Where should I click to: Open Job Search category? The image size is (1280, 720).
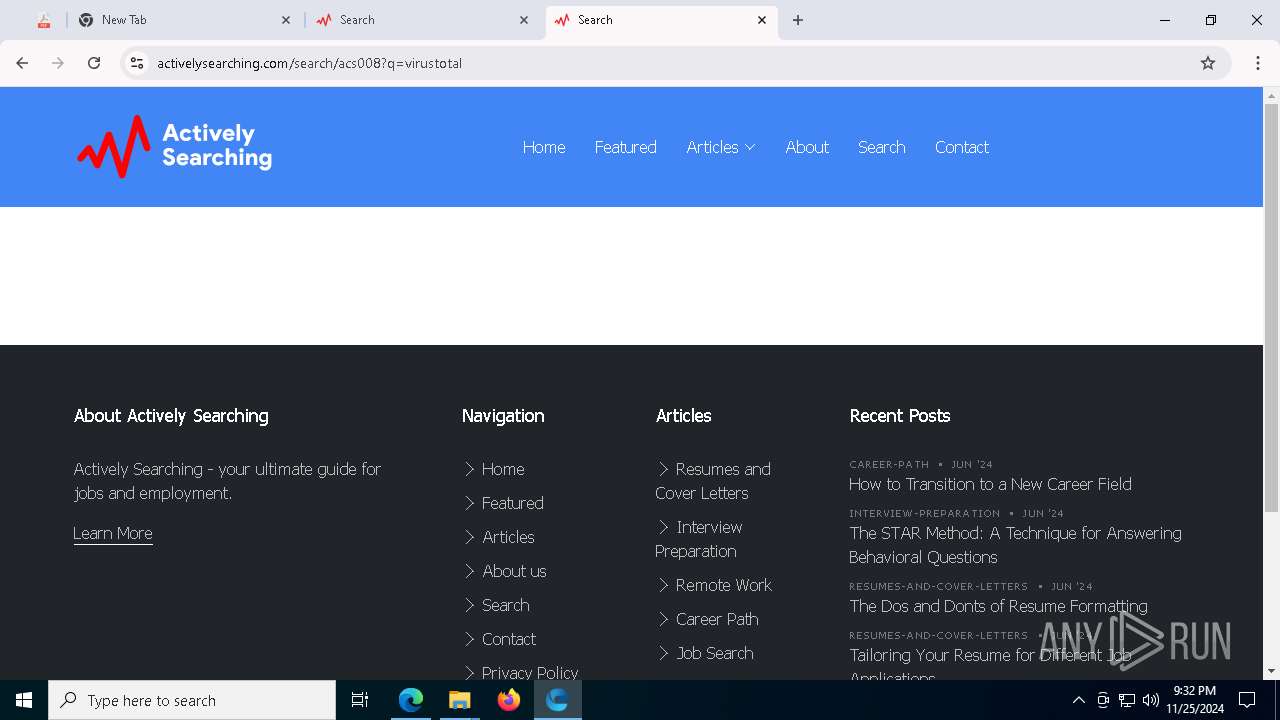(x=715, y=653)
